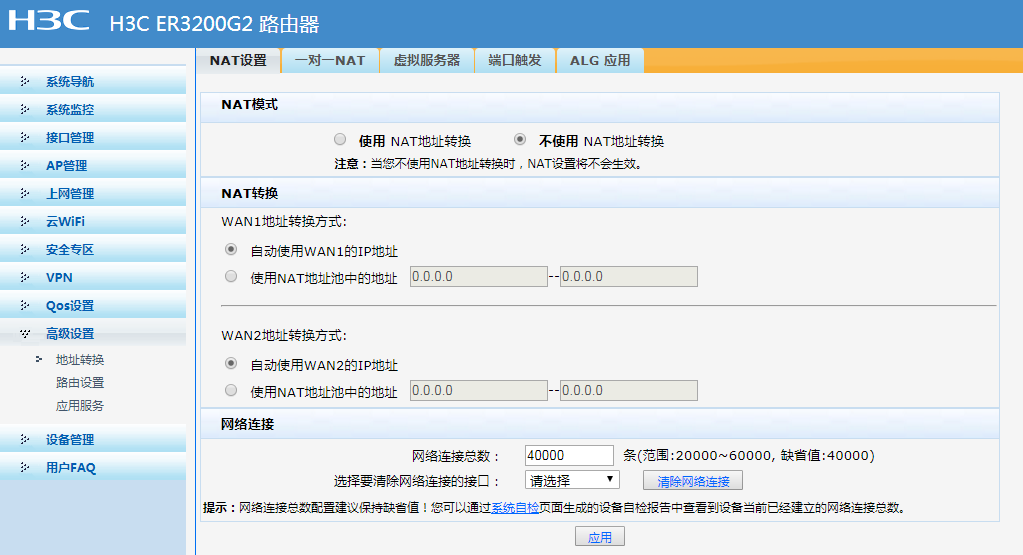Expand the 系统导航 menu section
Screen dimensions: 1023x555
(x=70, y=82)
